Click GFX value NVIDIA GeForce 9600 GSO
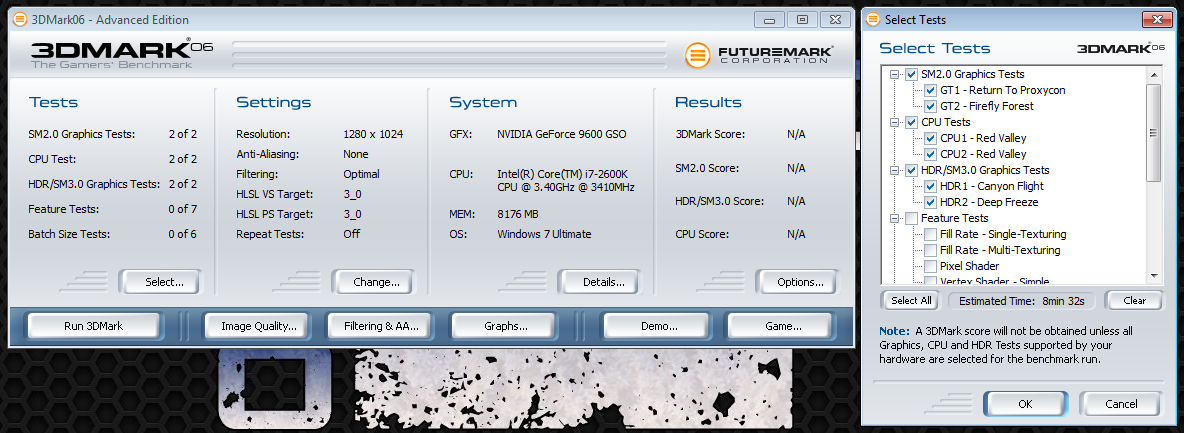The image size is (1184, 433). coord(562,135)
